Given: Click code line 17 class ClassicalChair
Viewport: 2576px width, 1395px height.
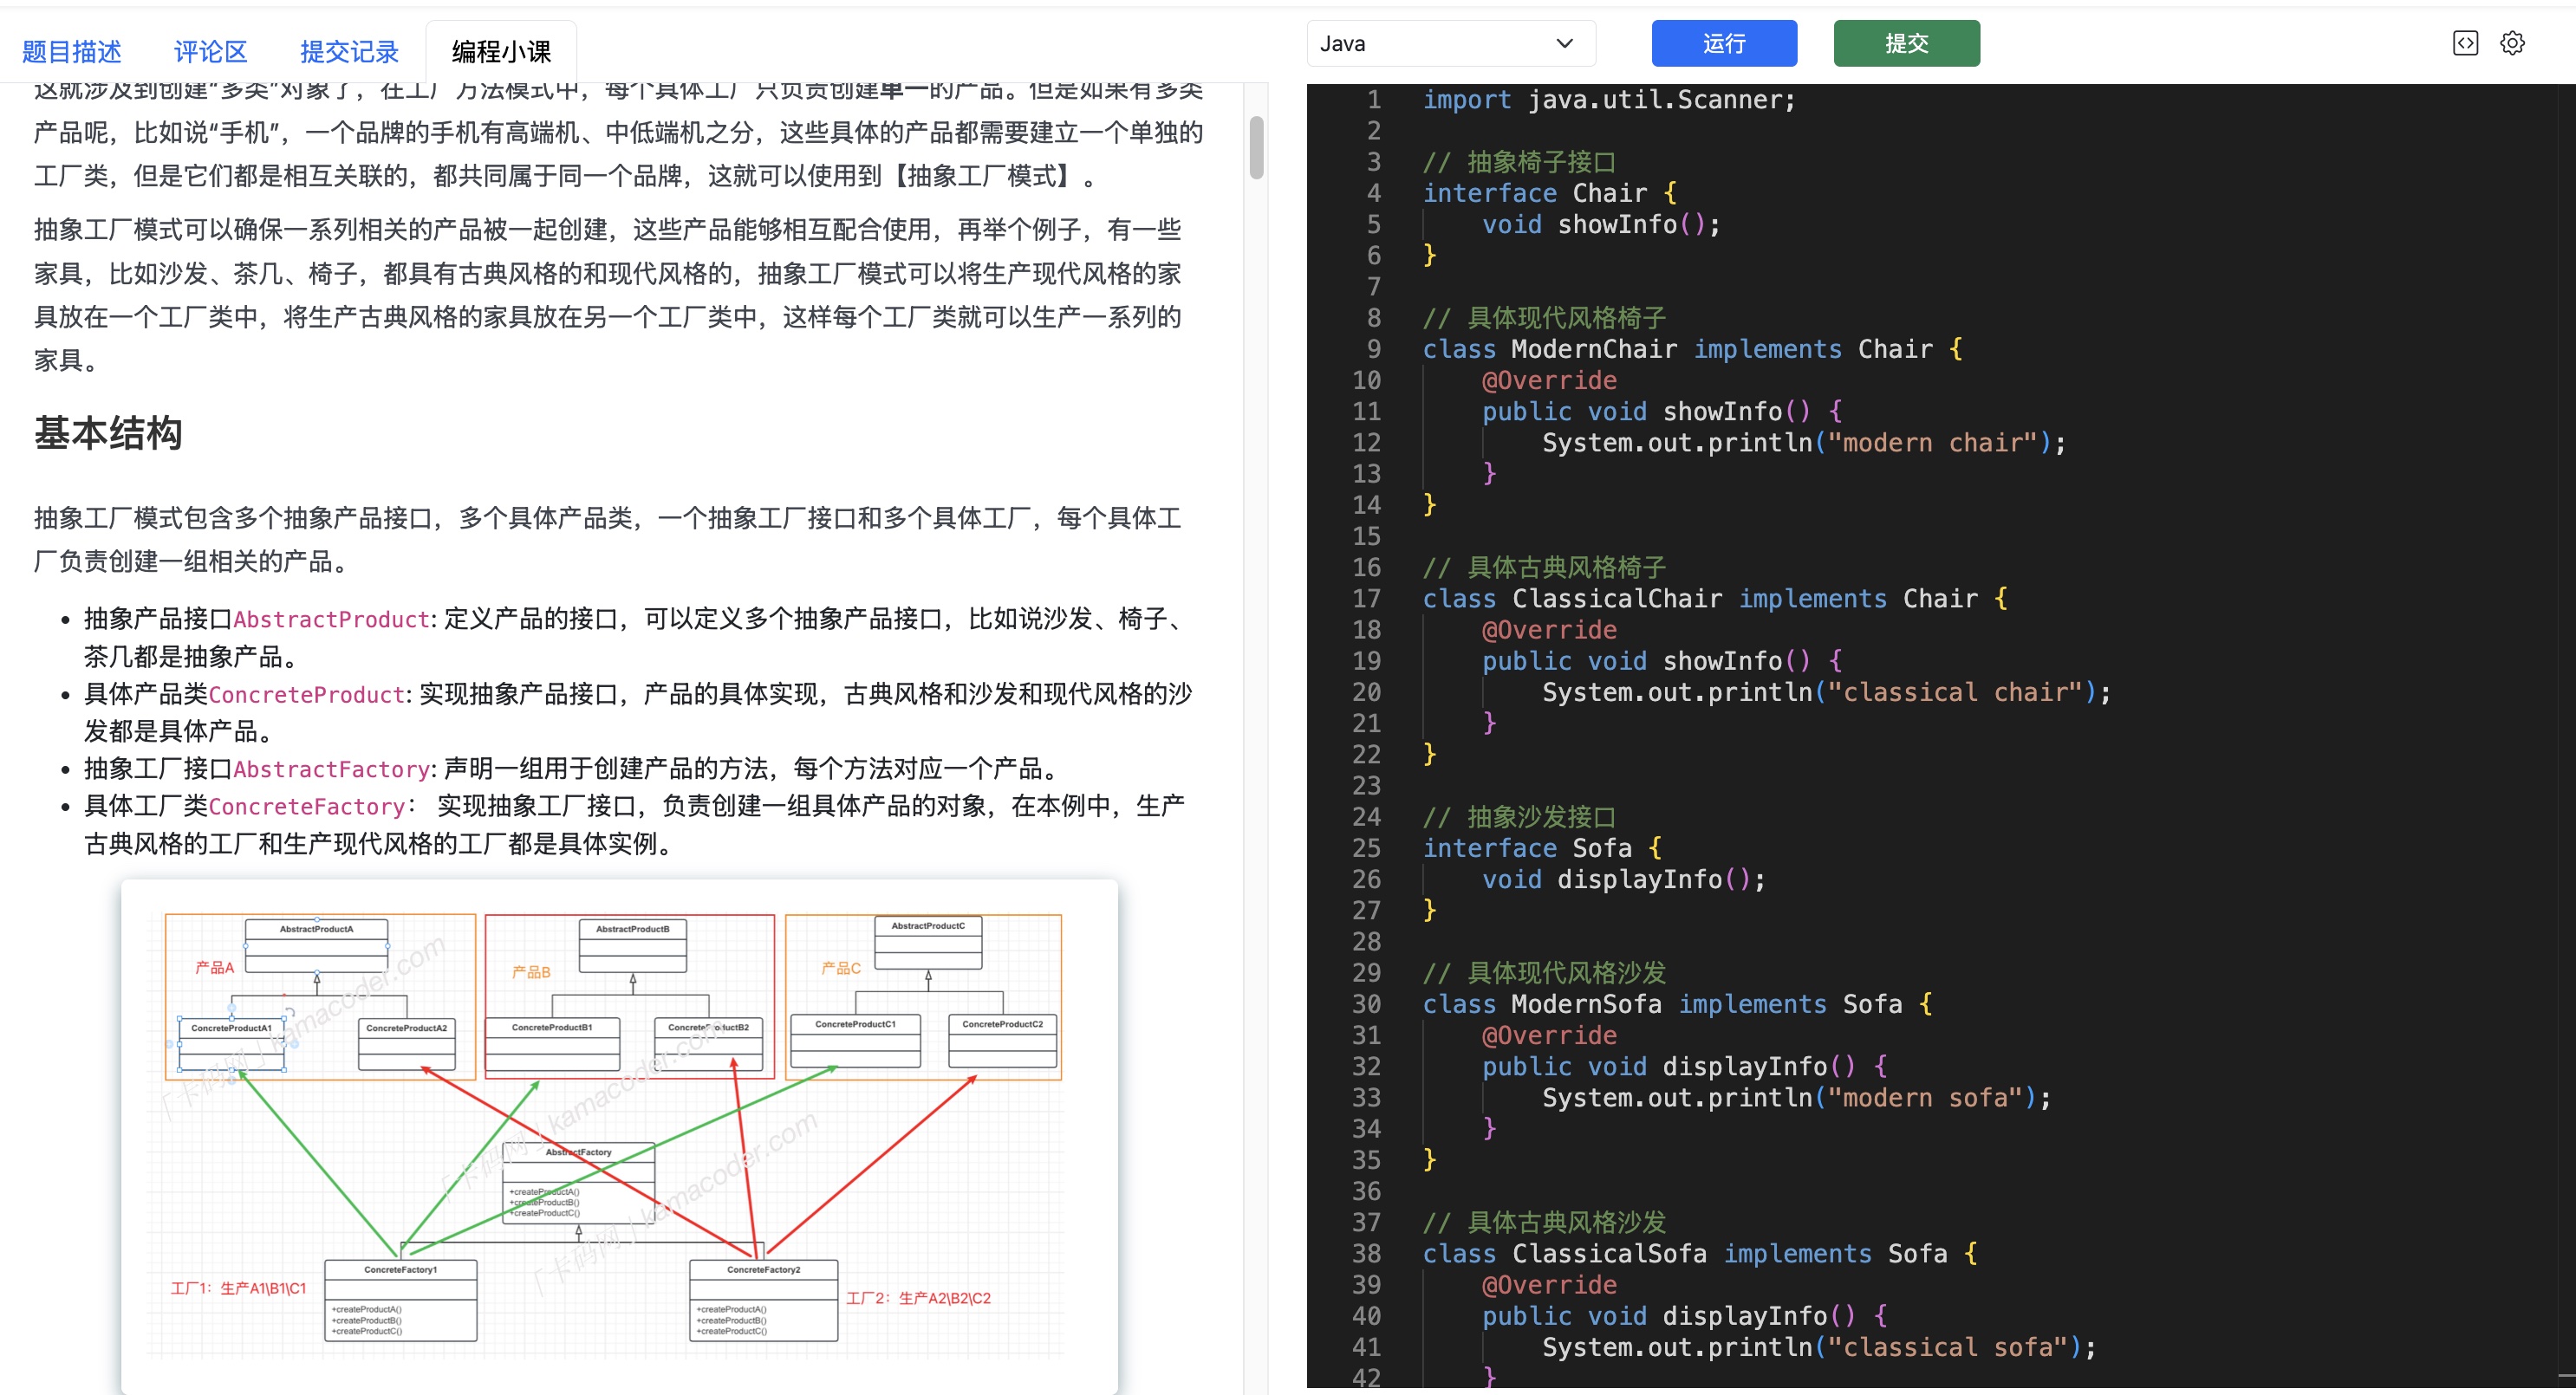Looking at the screenshot, I should [x=1715, y=598].
